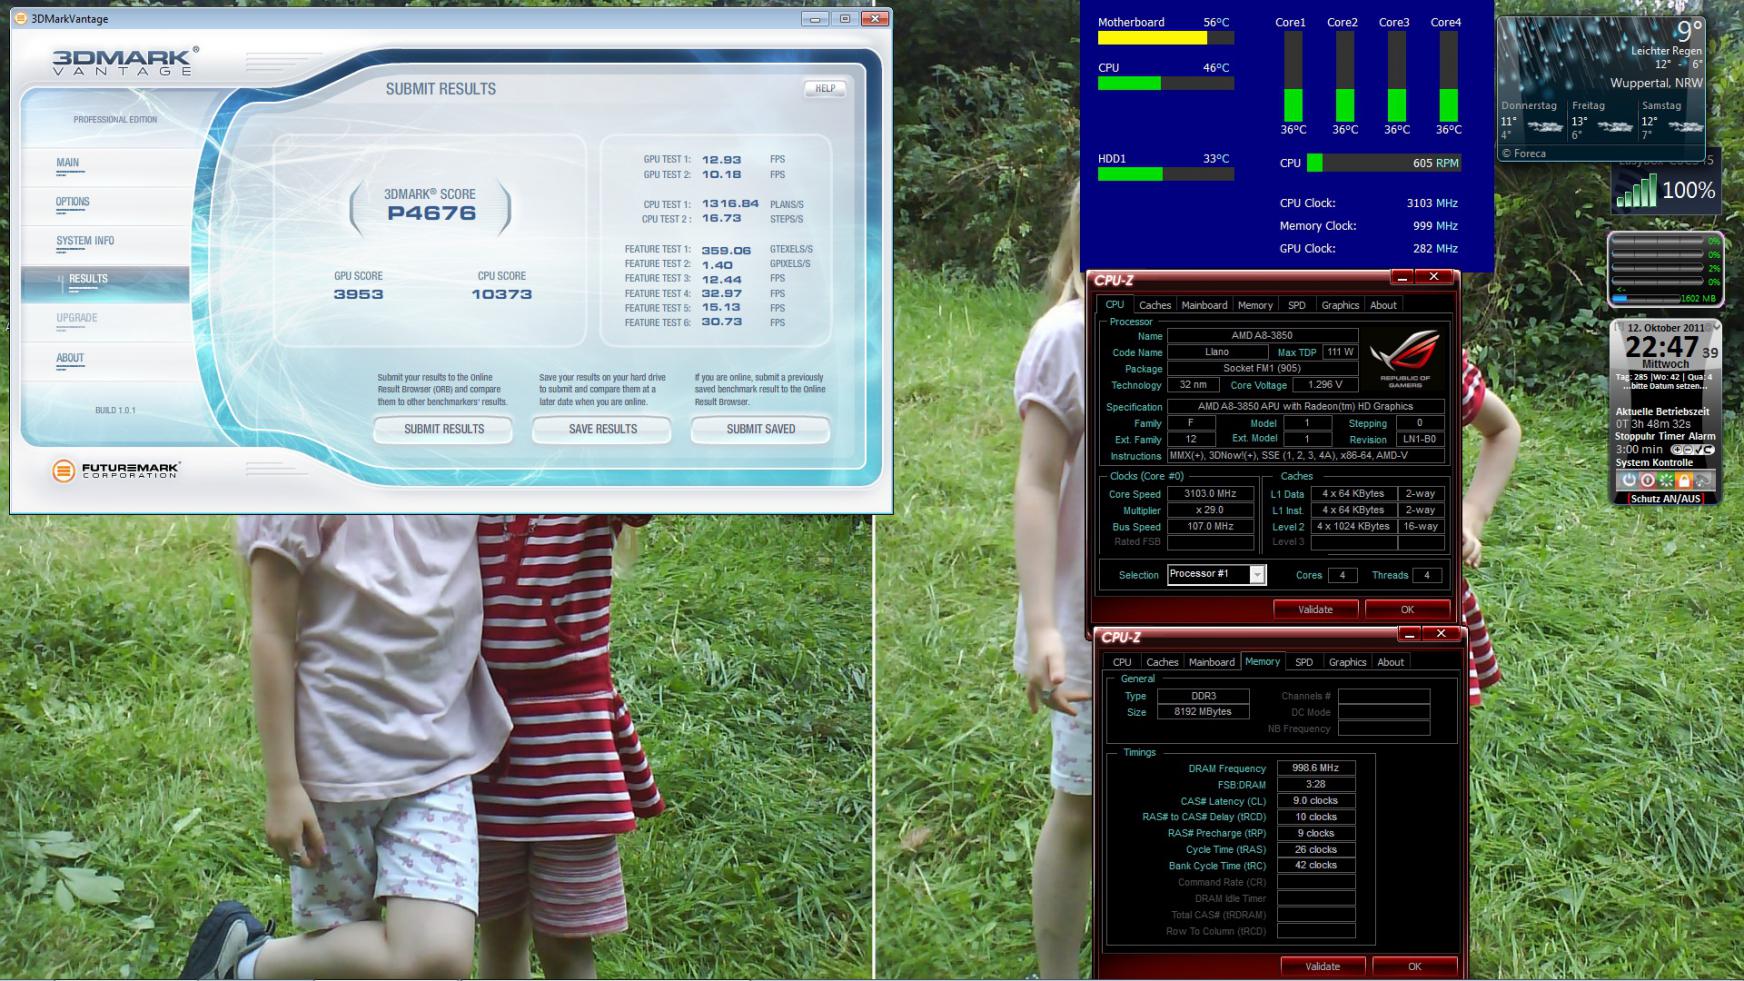
Task: Open UPGRADE in 3DMark sidebar
Action: pyautogui.click(x=77, y=318)
